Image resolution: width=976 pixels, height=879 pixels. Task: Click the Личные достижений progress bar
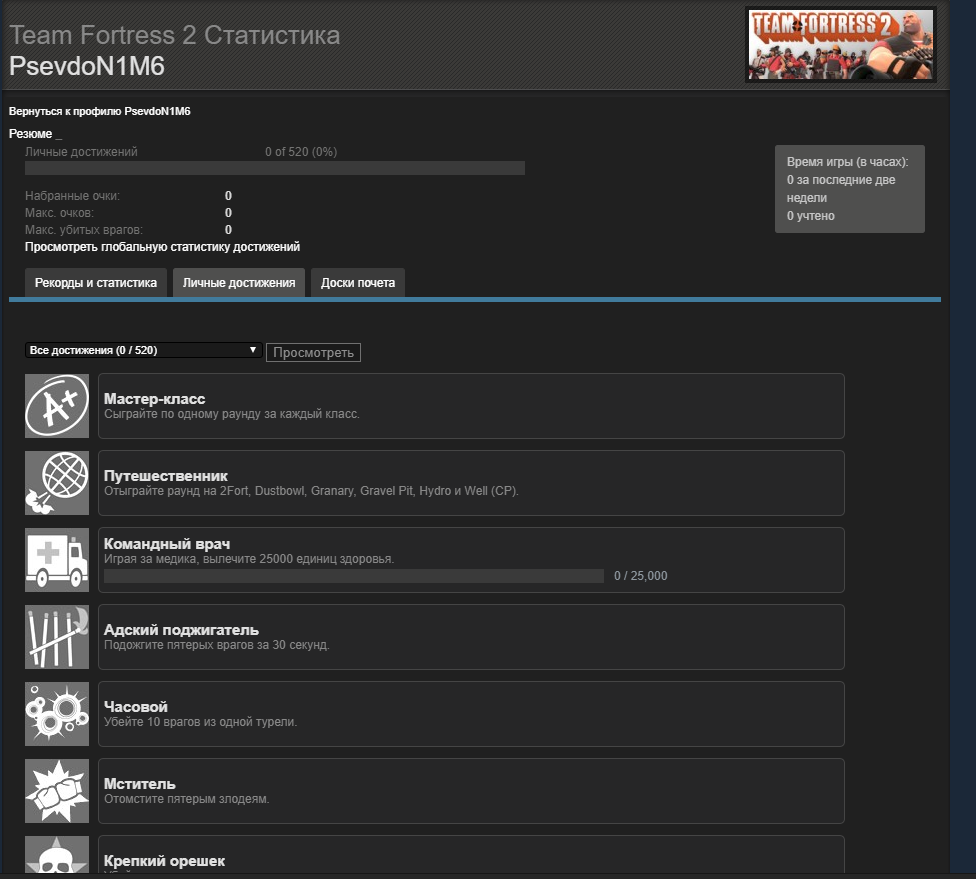(x=274, y=168)
